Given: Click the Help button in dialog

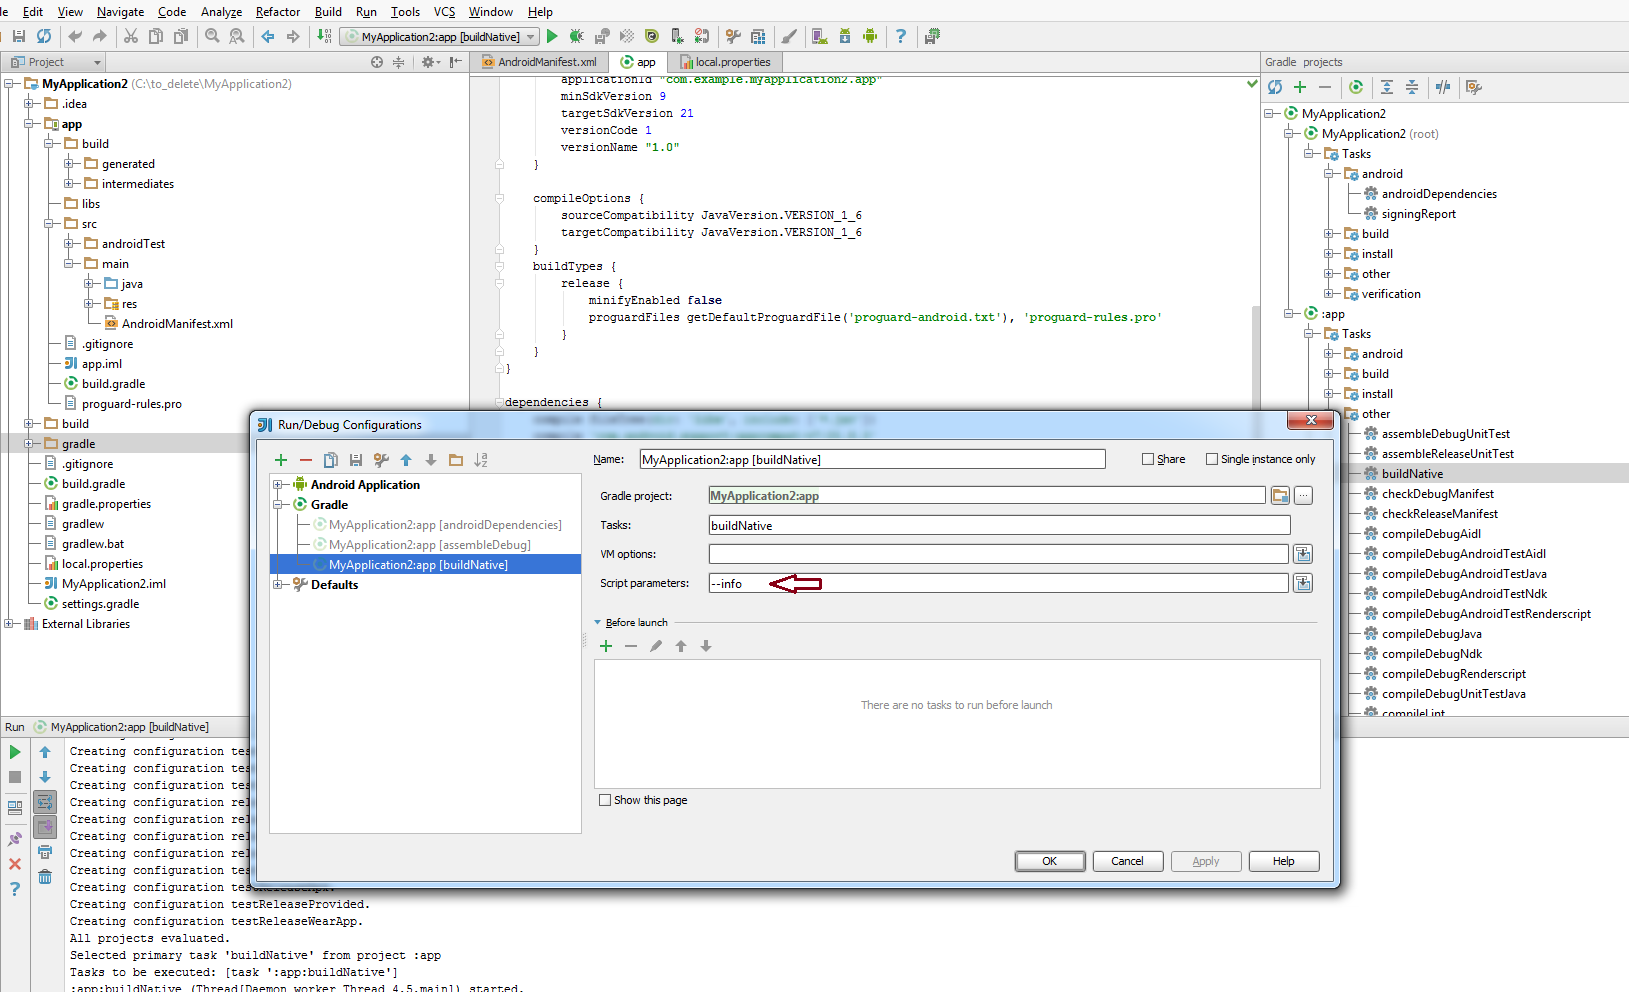Looking at the screenshot, I should pyautogui.click(x=1284, y=861).
